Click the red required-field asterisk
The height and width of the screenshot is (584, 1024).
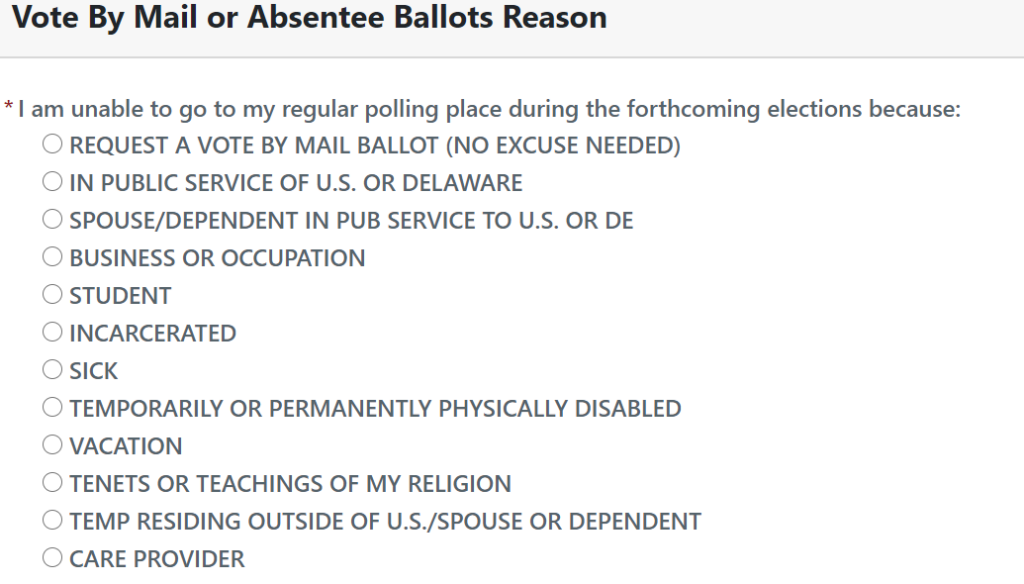9,107
